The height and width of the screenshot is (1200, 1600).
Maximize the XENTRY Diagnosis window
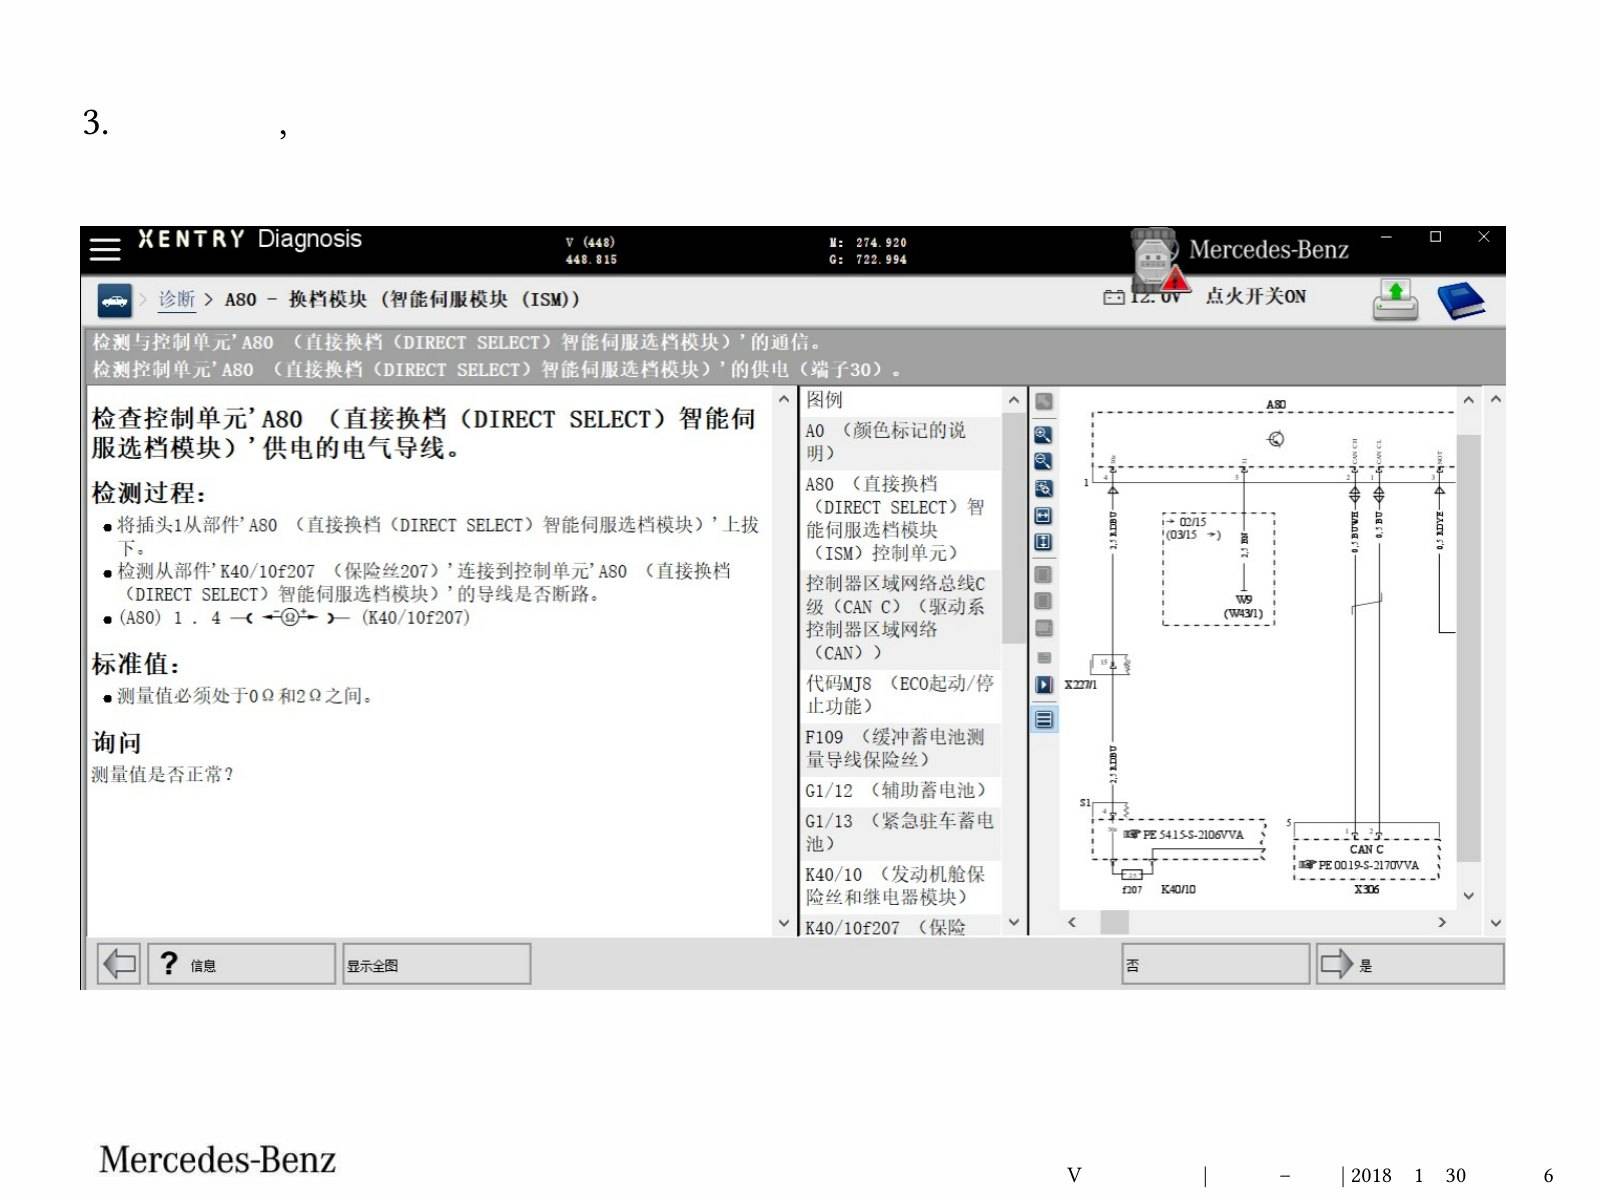[x=1436, y=237]
